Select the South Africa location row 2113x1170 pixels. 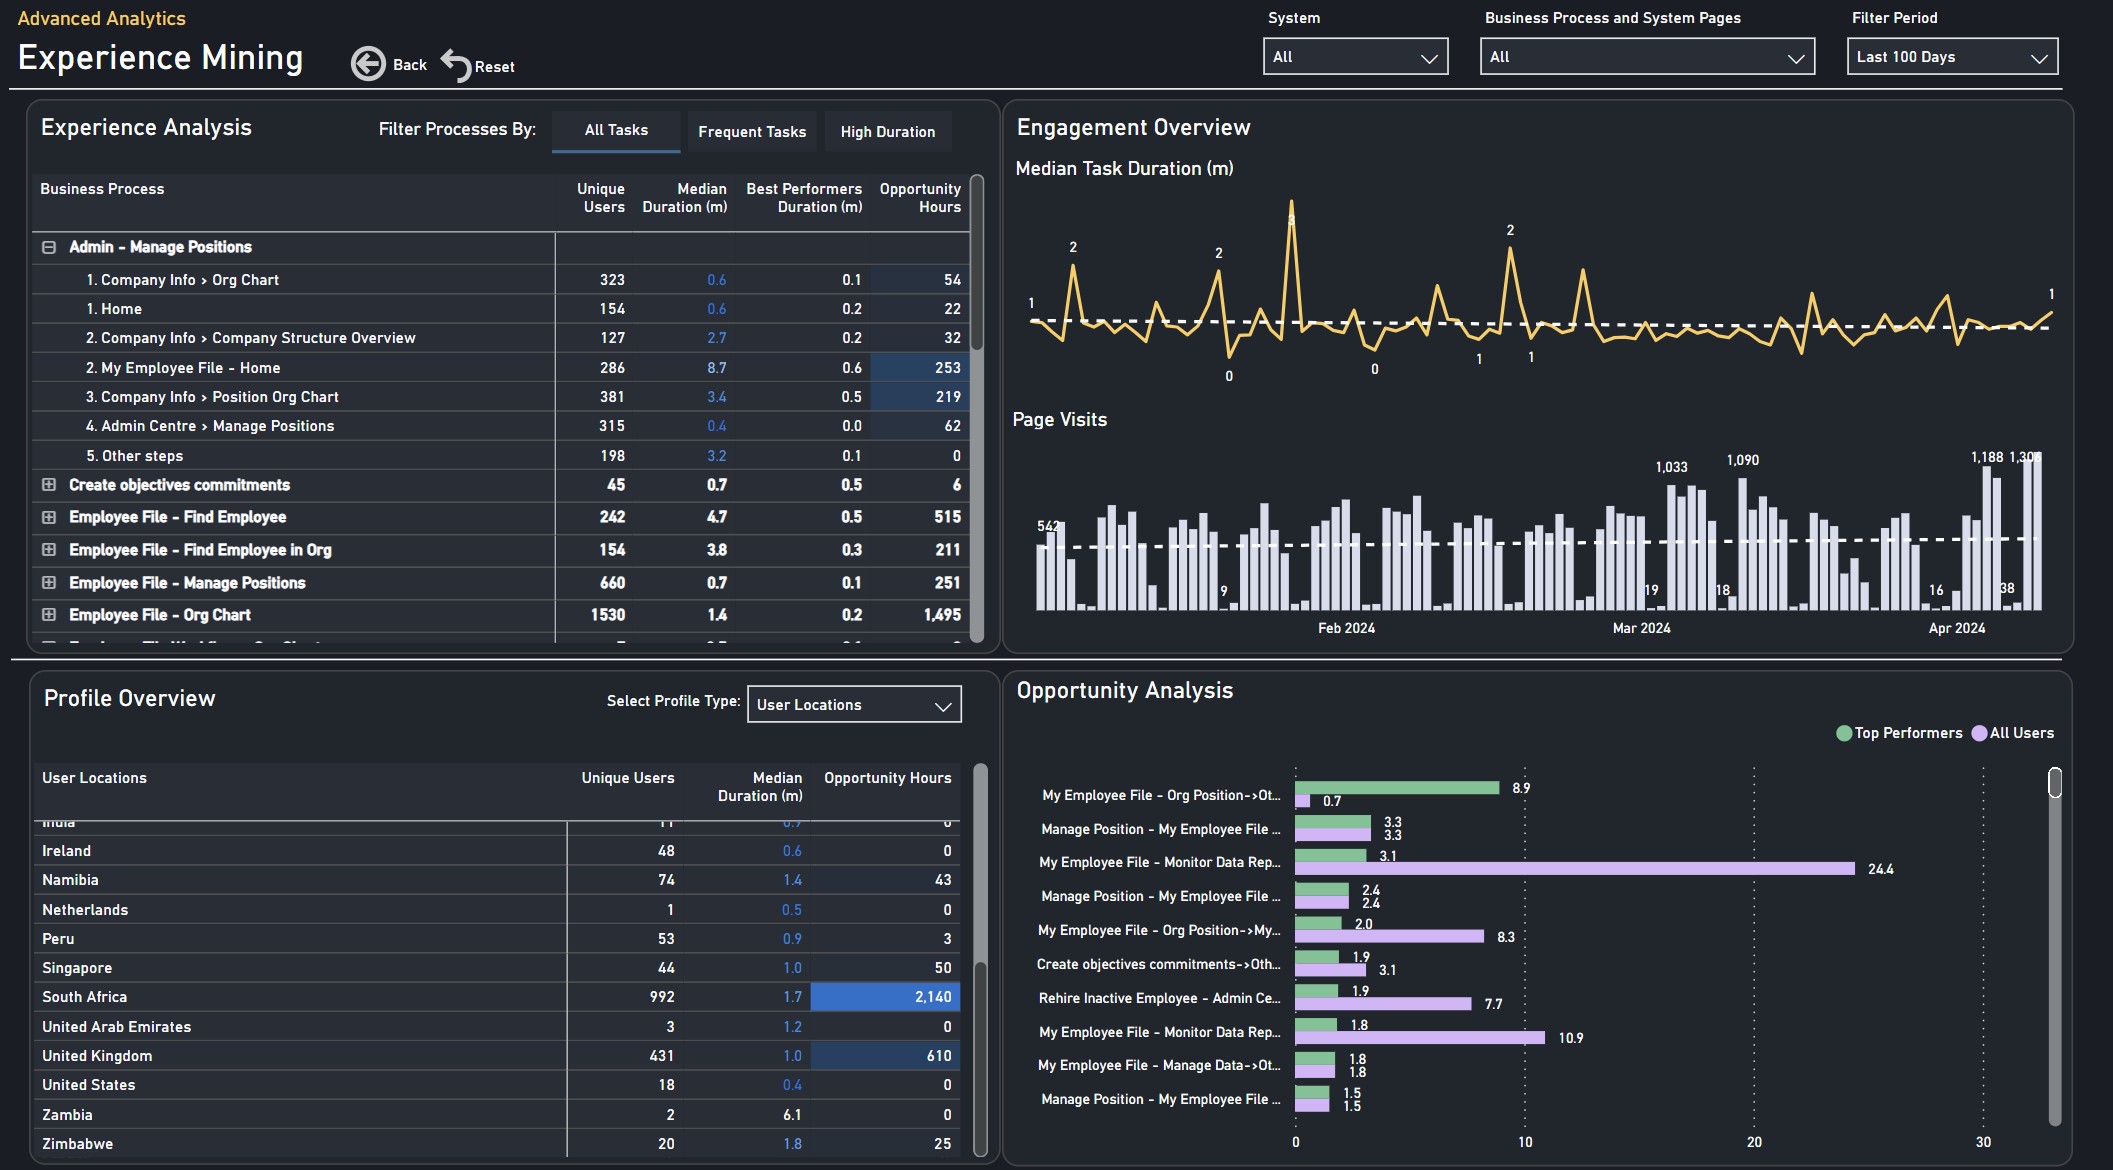coord(85,997)
